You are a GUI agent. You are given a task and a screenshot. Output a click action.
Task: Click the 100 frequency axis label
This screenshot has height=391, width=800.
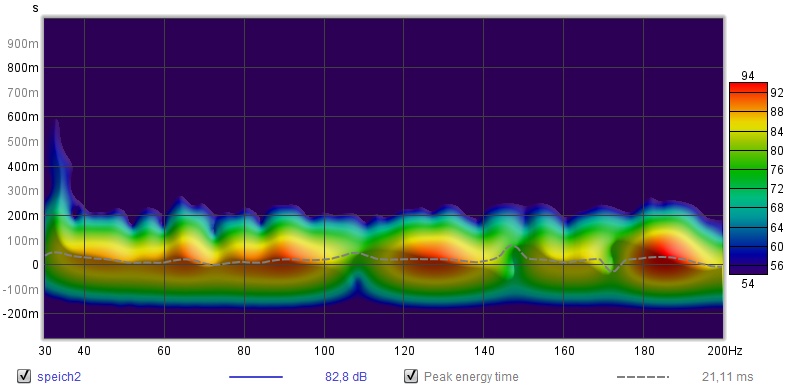pyautogui.click(x=324, y=351)
